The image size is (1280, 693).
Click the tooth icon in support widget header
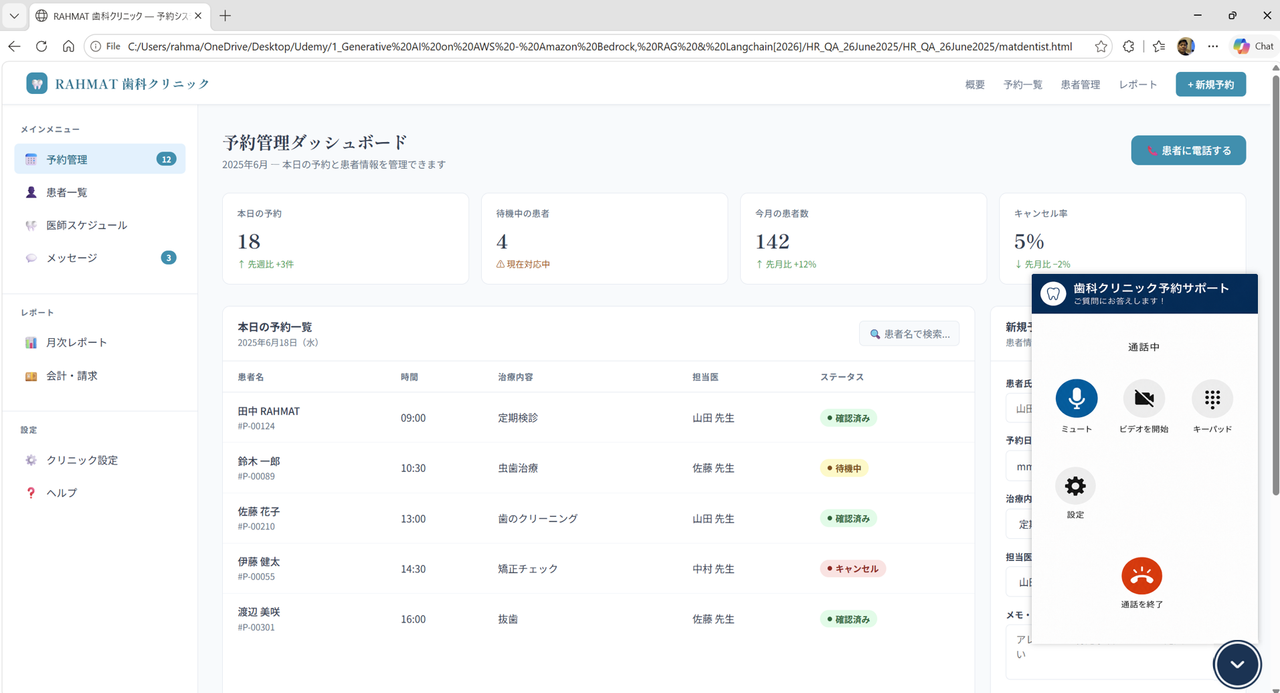click(1052, 294)
